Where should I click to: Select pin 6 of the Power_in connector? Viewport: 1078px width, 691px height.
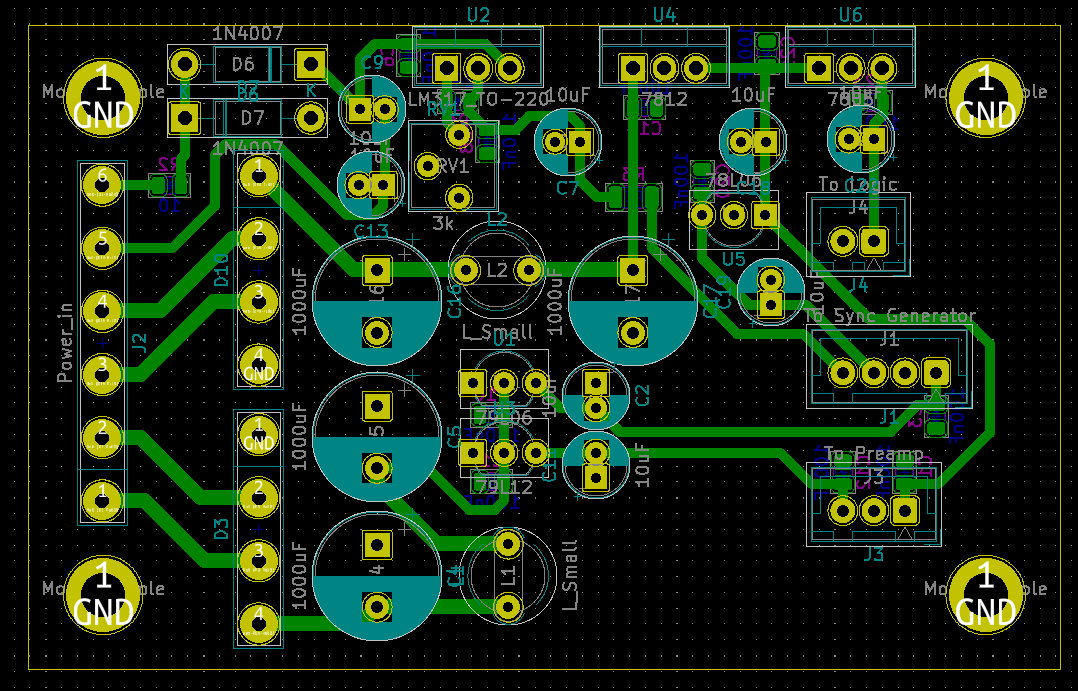tap(101, 181)
